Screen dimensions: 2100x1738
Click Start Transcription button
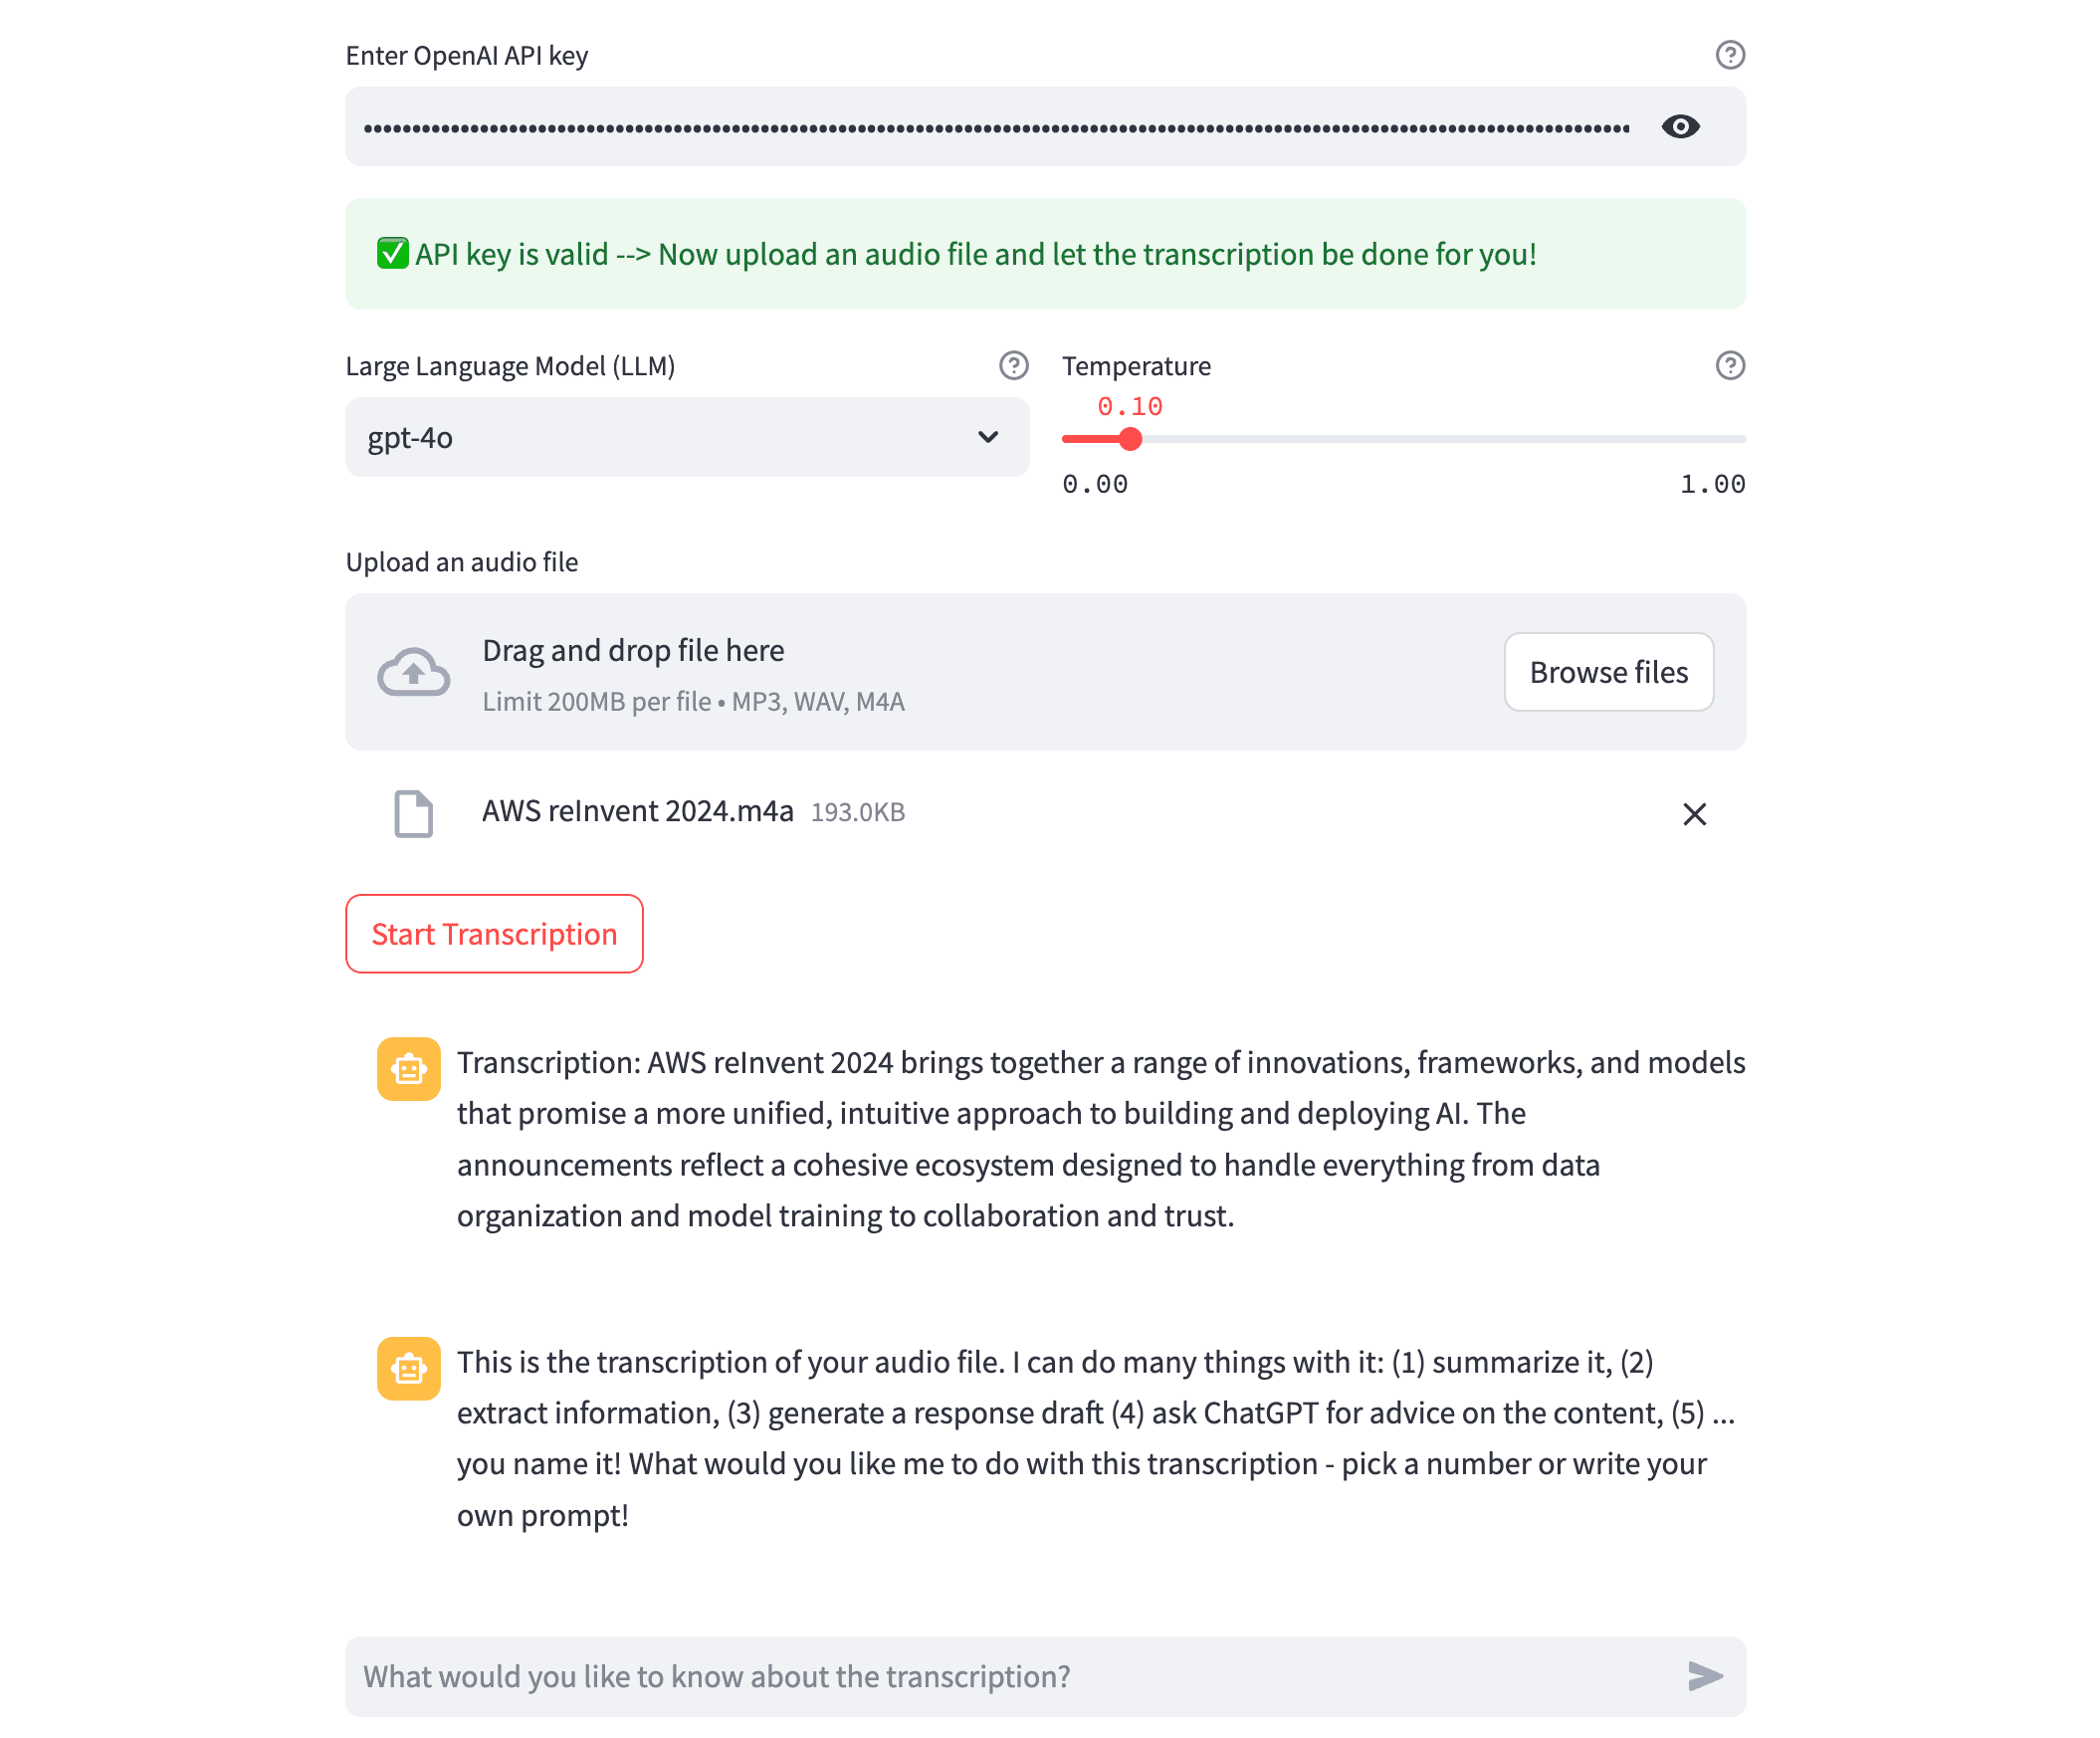click(494, 934)
